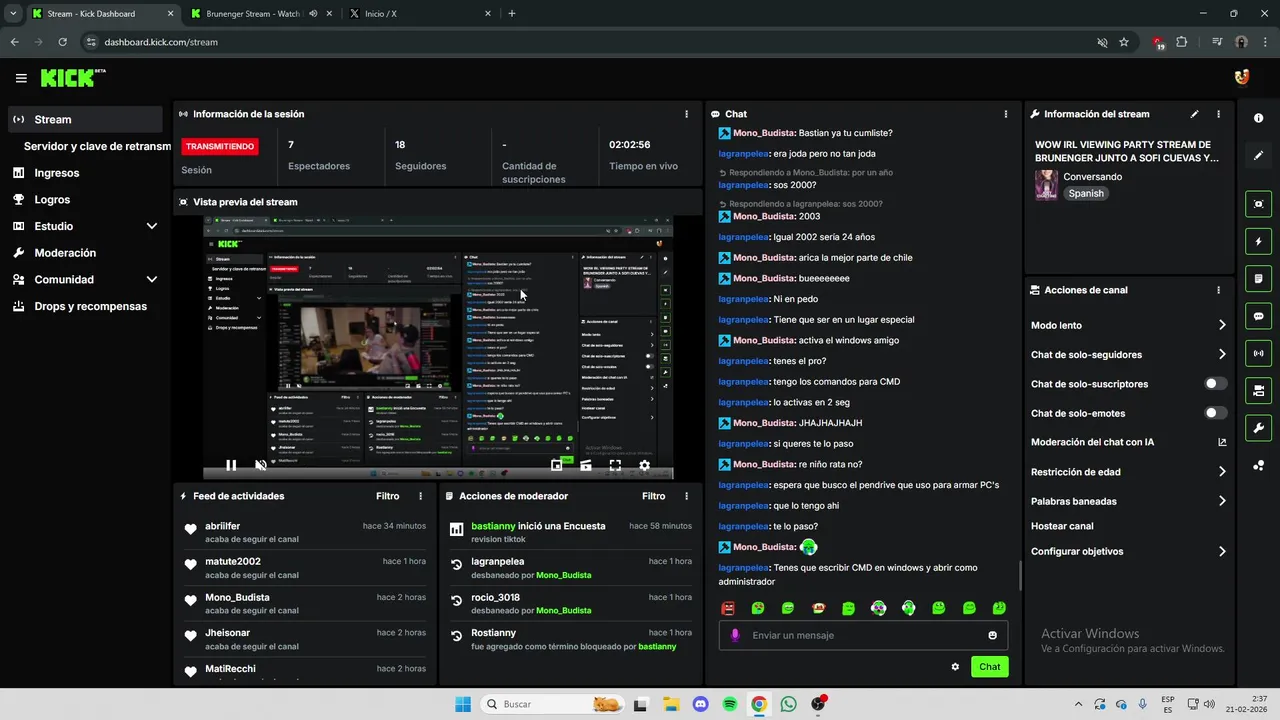This screenshot has height=720, width=1280.
Task: Enable Chat de solo-suscriptores
Action: pyautogui.click(x=1216, y=384)
